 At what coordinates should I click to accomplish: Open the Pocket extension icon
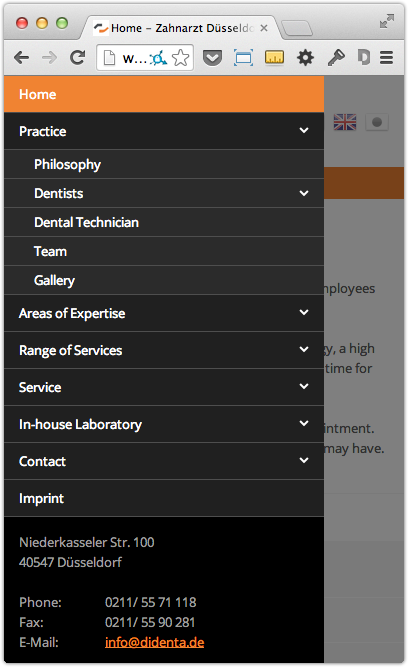[212, 58]
